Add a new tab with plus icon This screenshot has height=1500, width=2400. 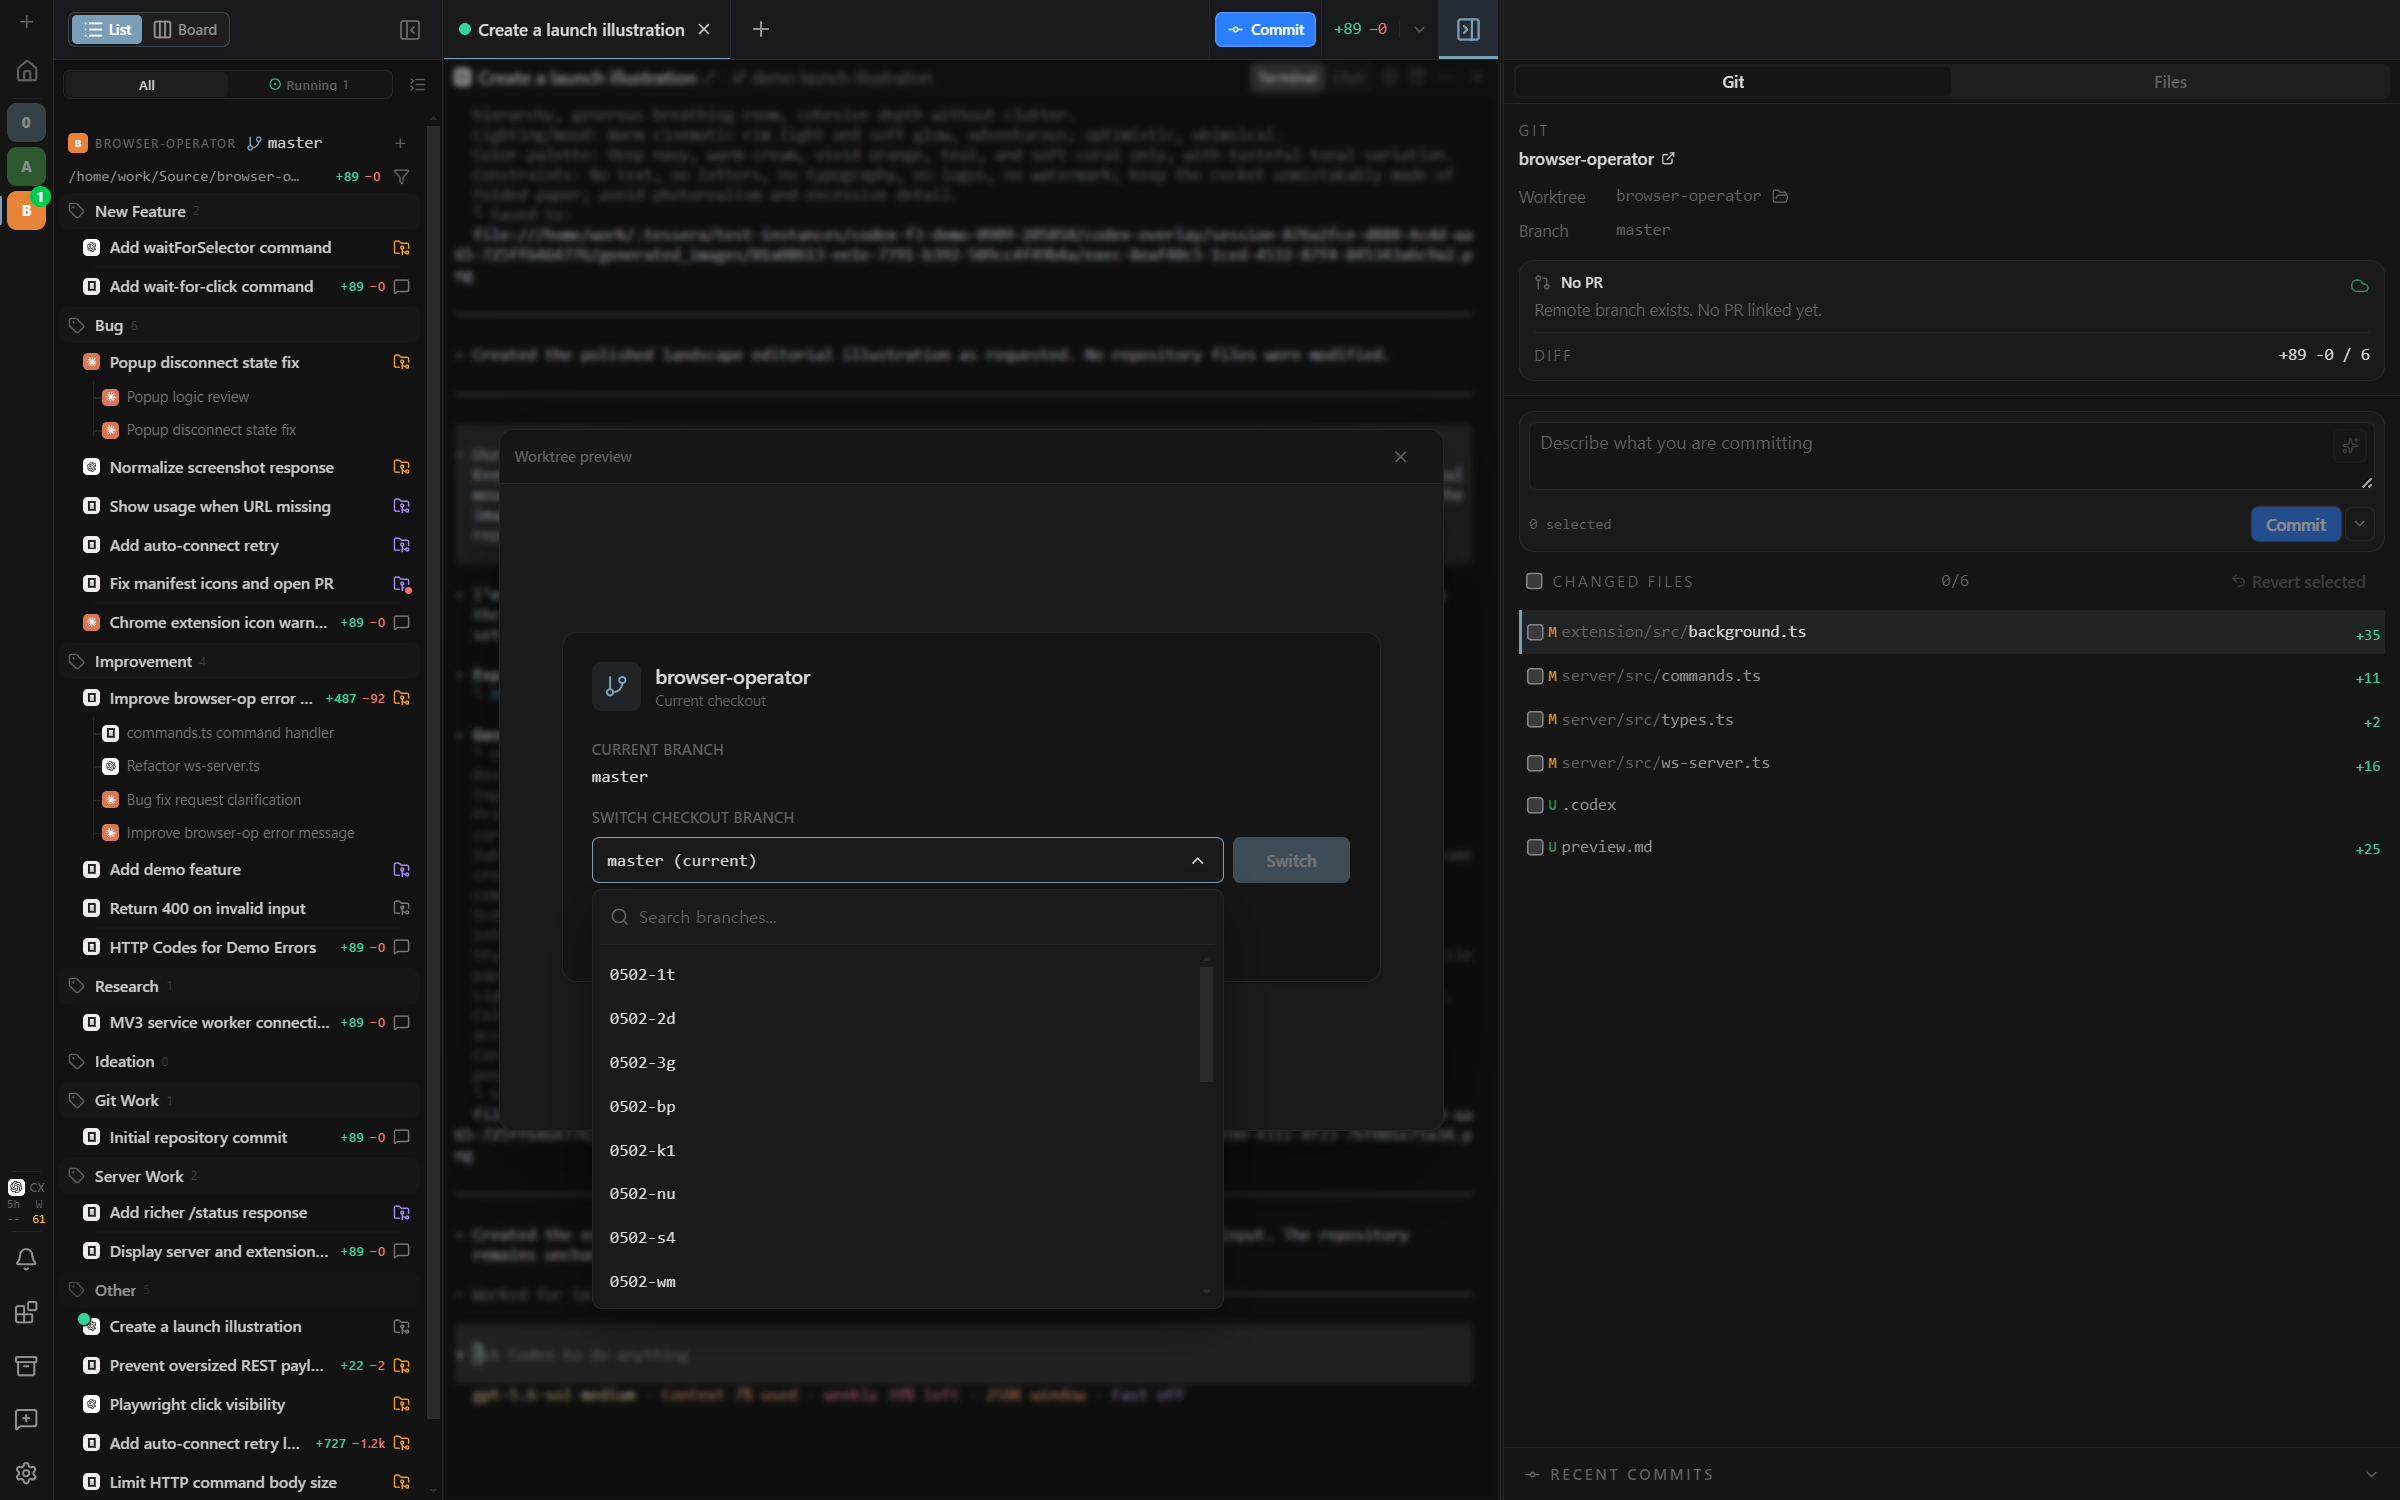pos(761,30)
